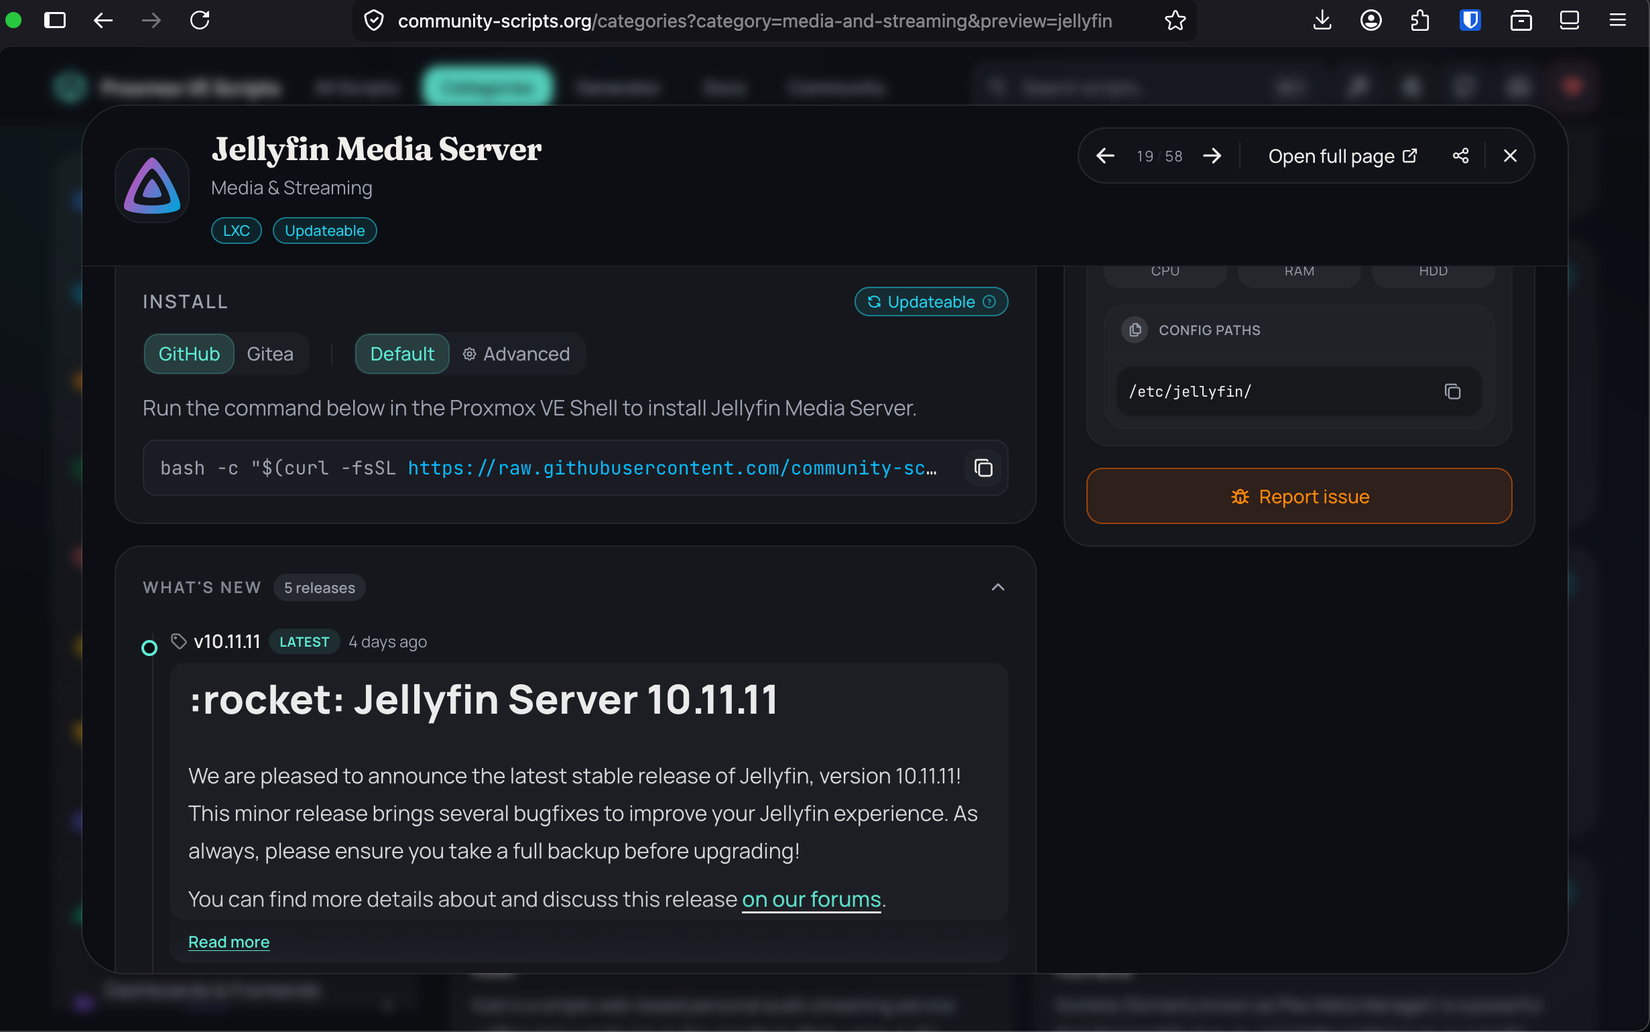Click the v10.11.11 tag icon
The width and height of the screenshot is (1650, 1032).
coord(179,641)
